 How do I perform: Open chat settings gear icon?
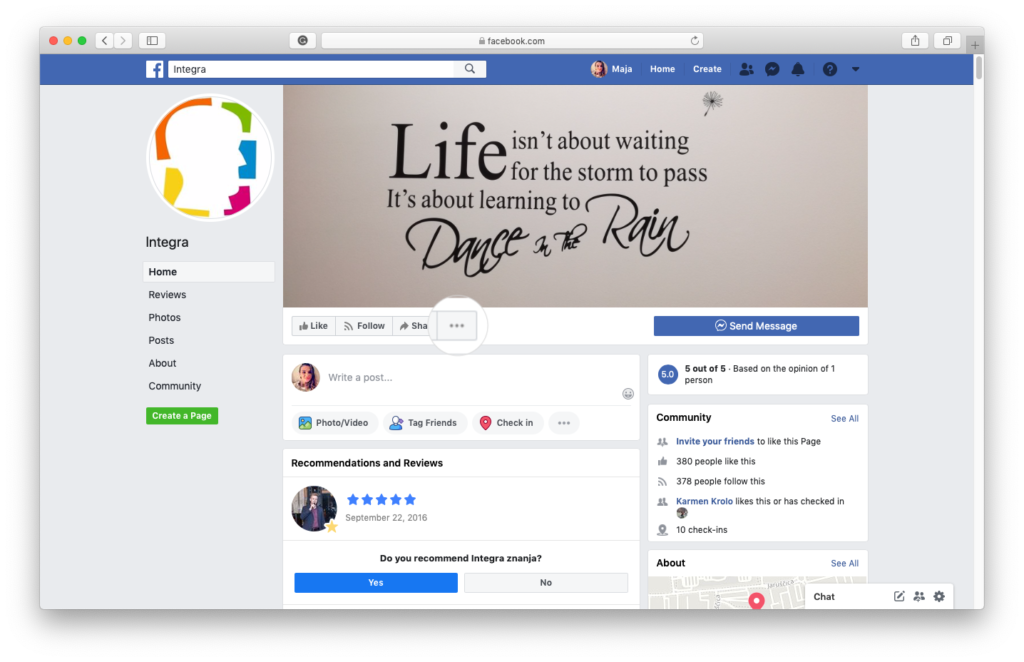point(938,597)
